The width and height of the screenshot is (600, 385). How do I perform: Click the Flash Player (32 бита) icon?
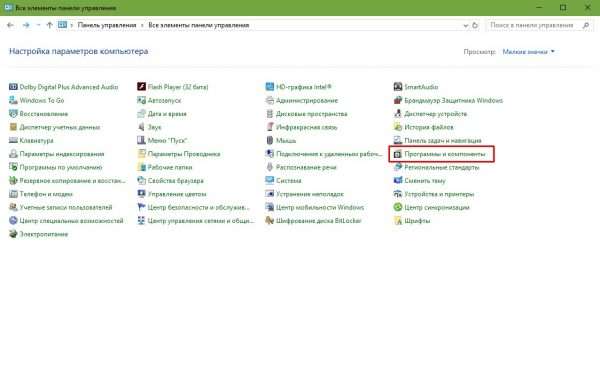point(141,87)
